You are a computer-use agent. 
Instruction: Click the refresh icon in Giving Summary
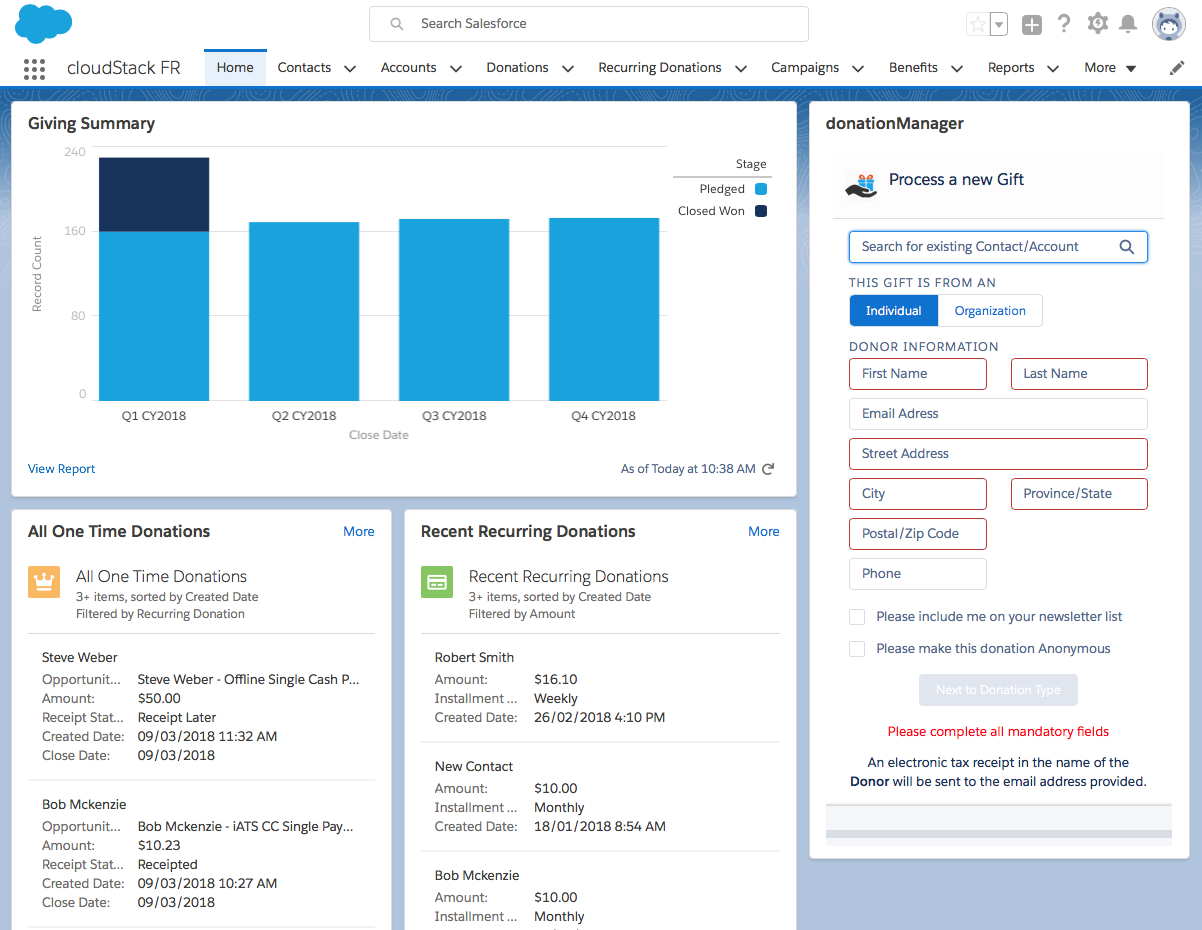[768, 468]
